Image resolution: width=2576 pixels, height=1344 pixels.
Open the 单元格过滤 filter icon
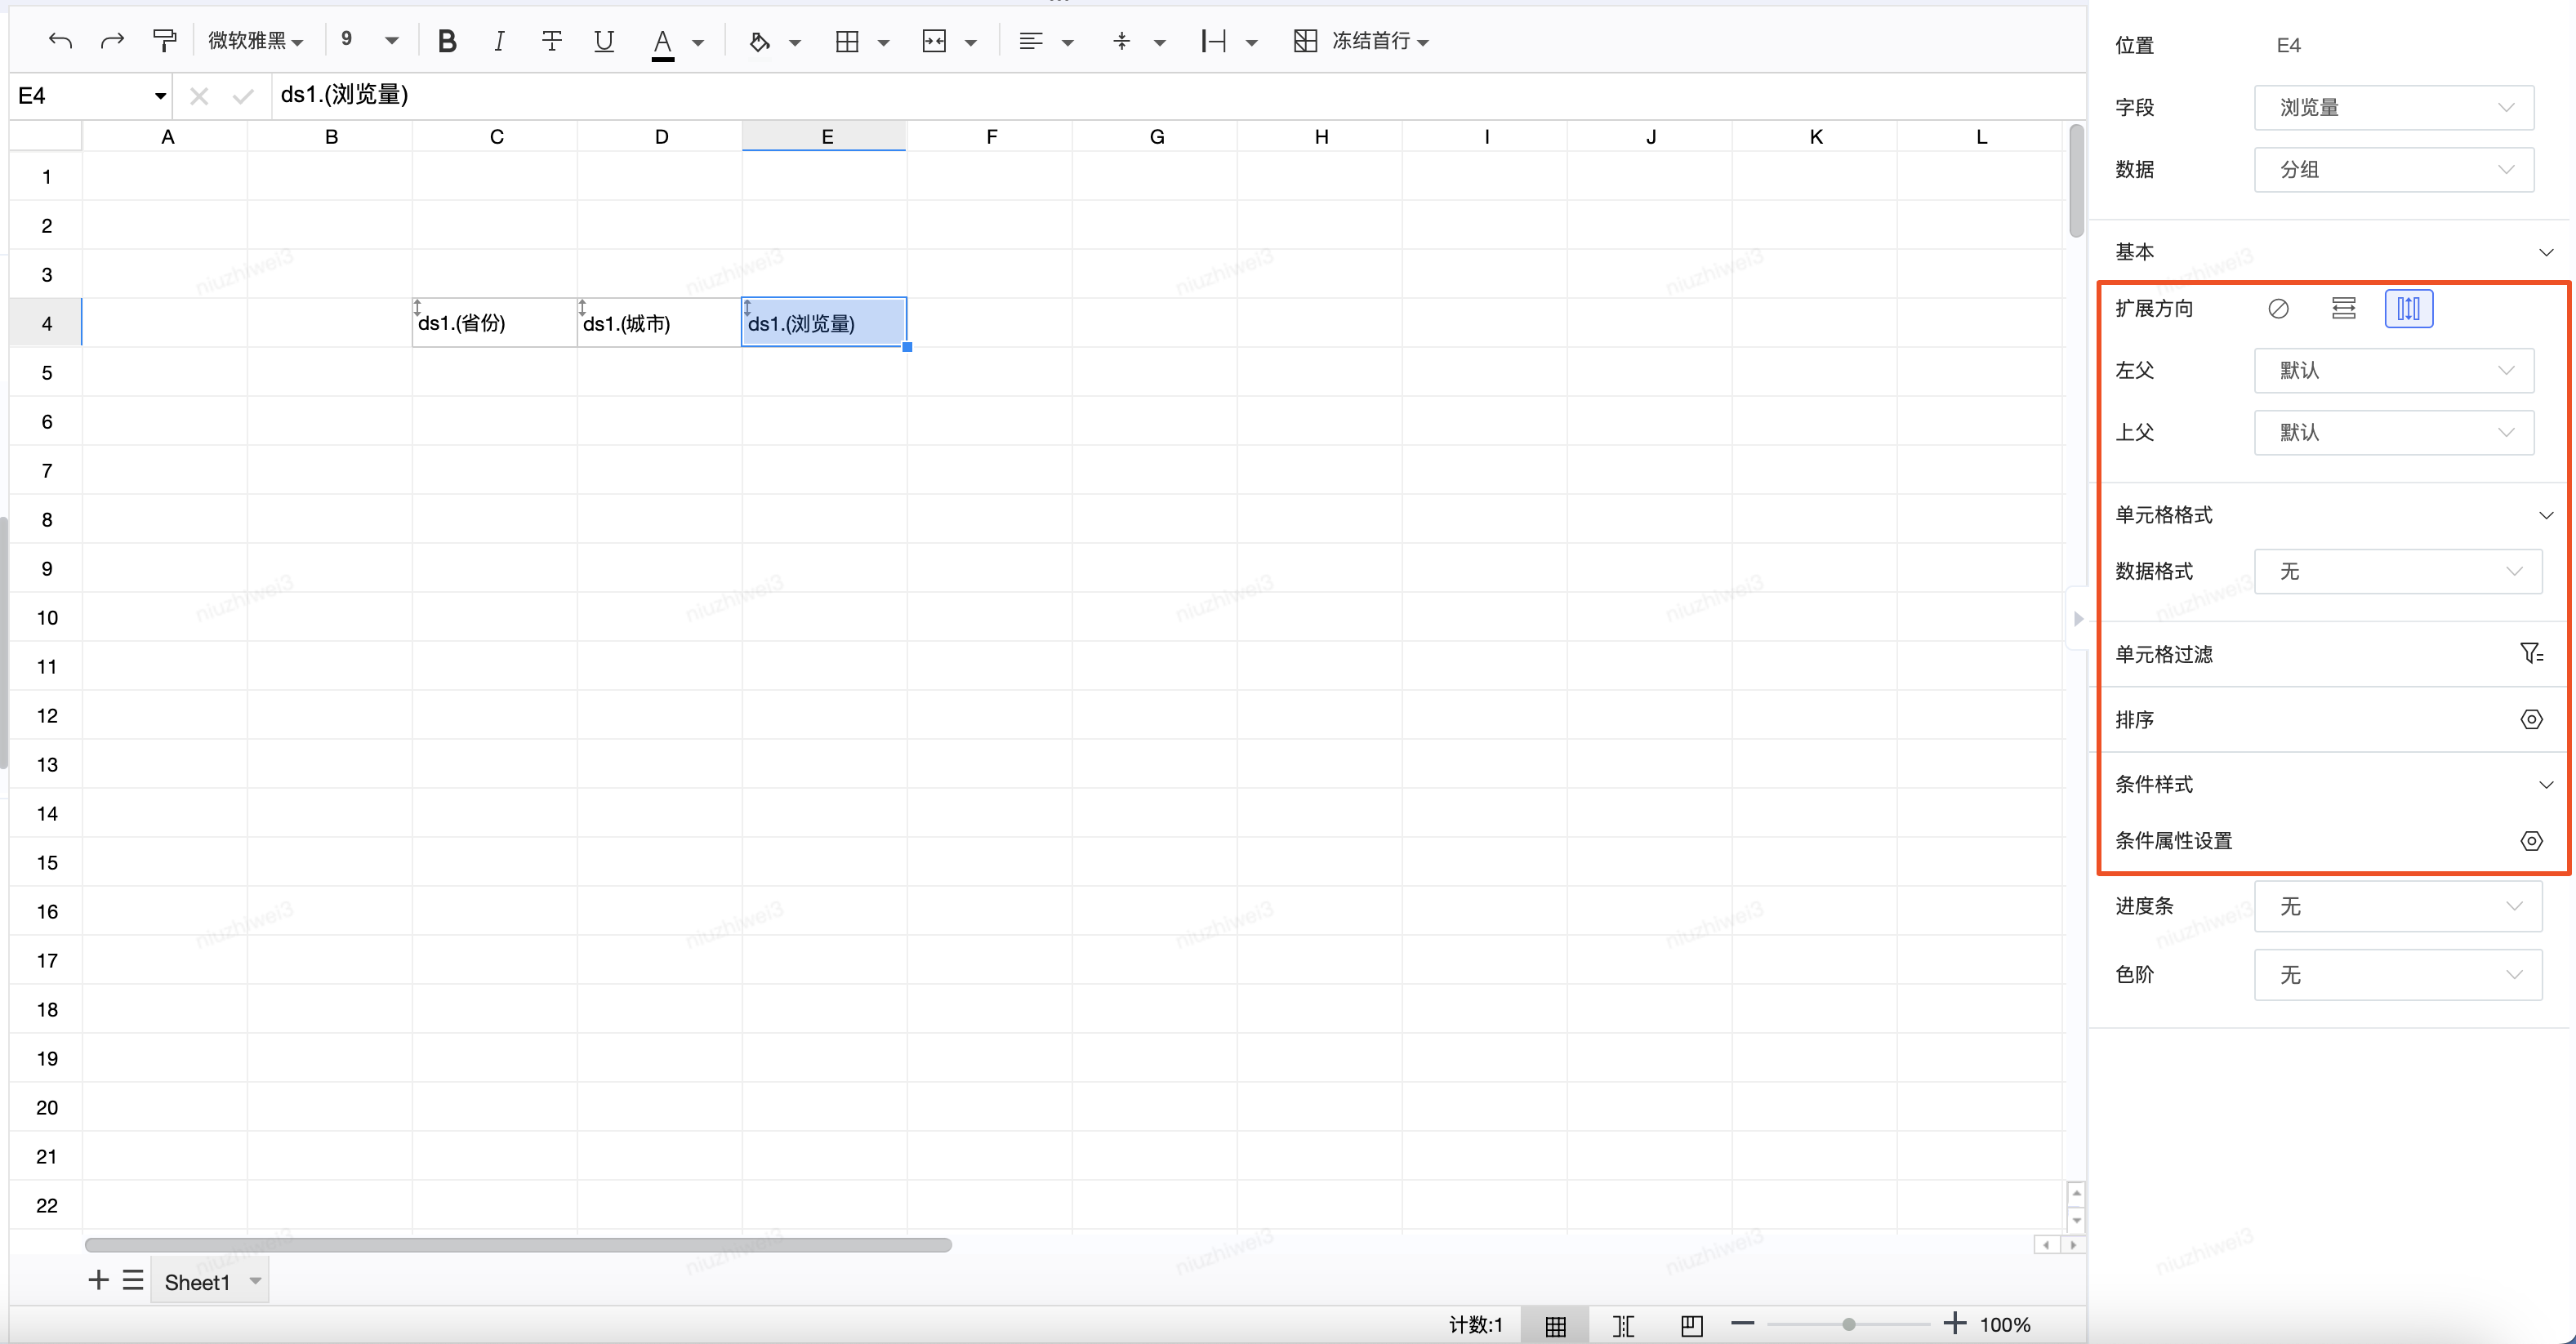pyautogui.click(x=2531, y=654)
